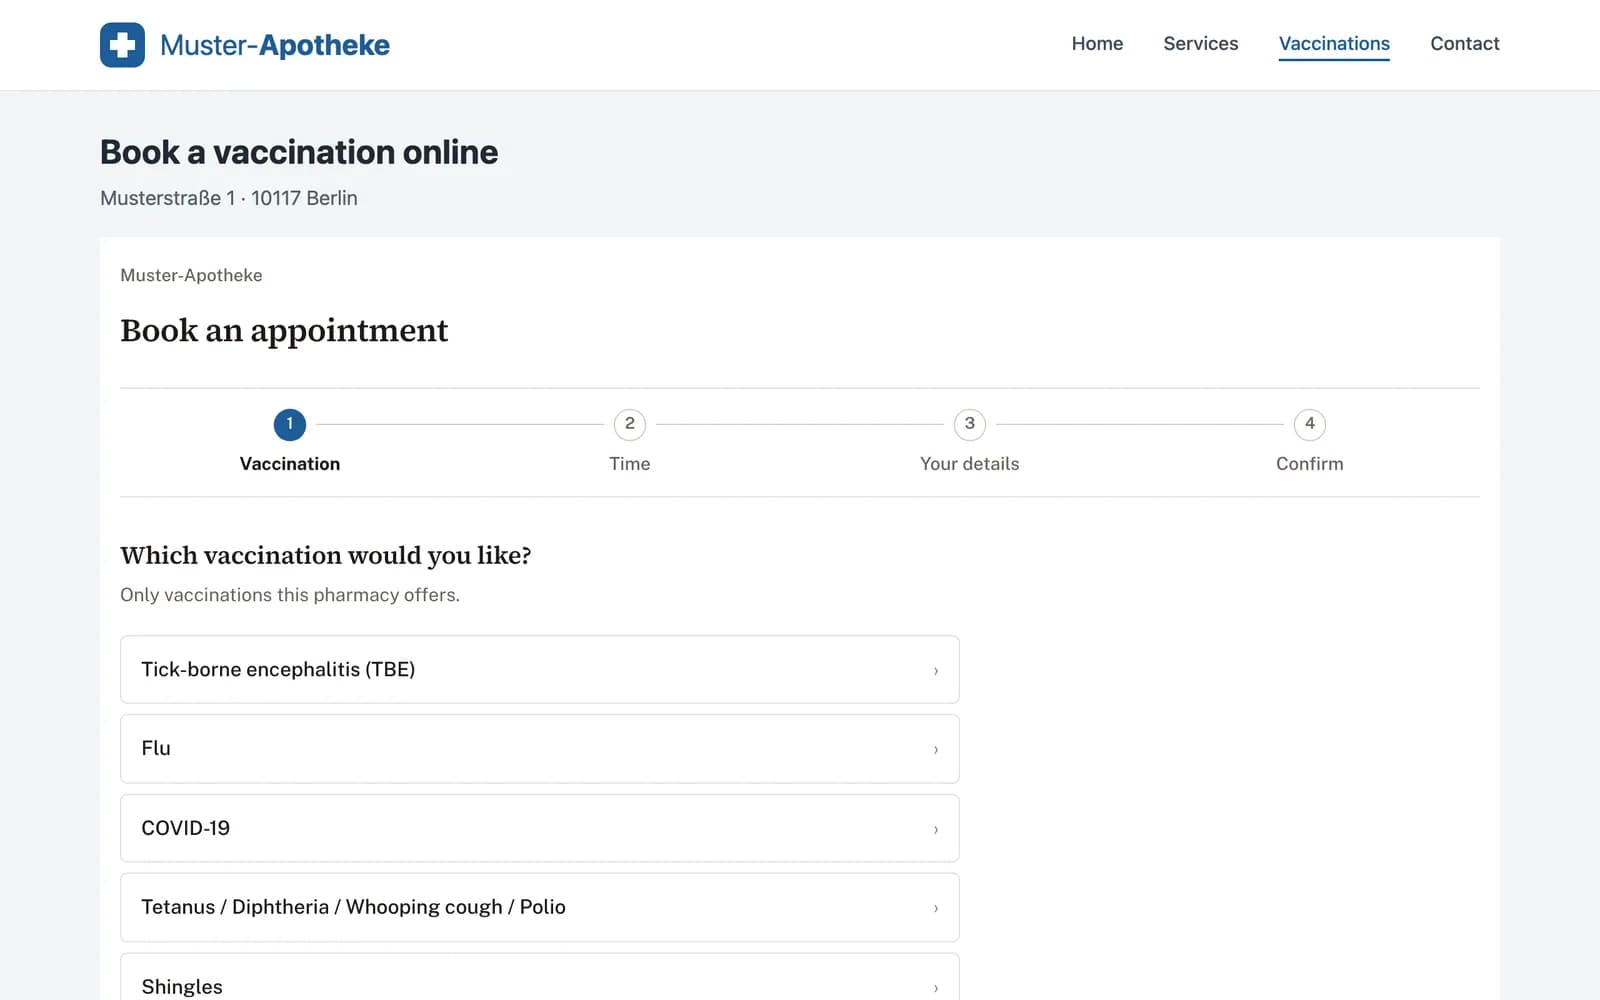Click the chevron on the COVID-19 row
1600x1000 pixels.
click(936, 830)
